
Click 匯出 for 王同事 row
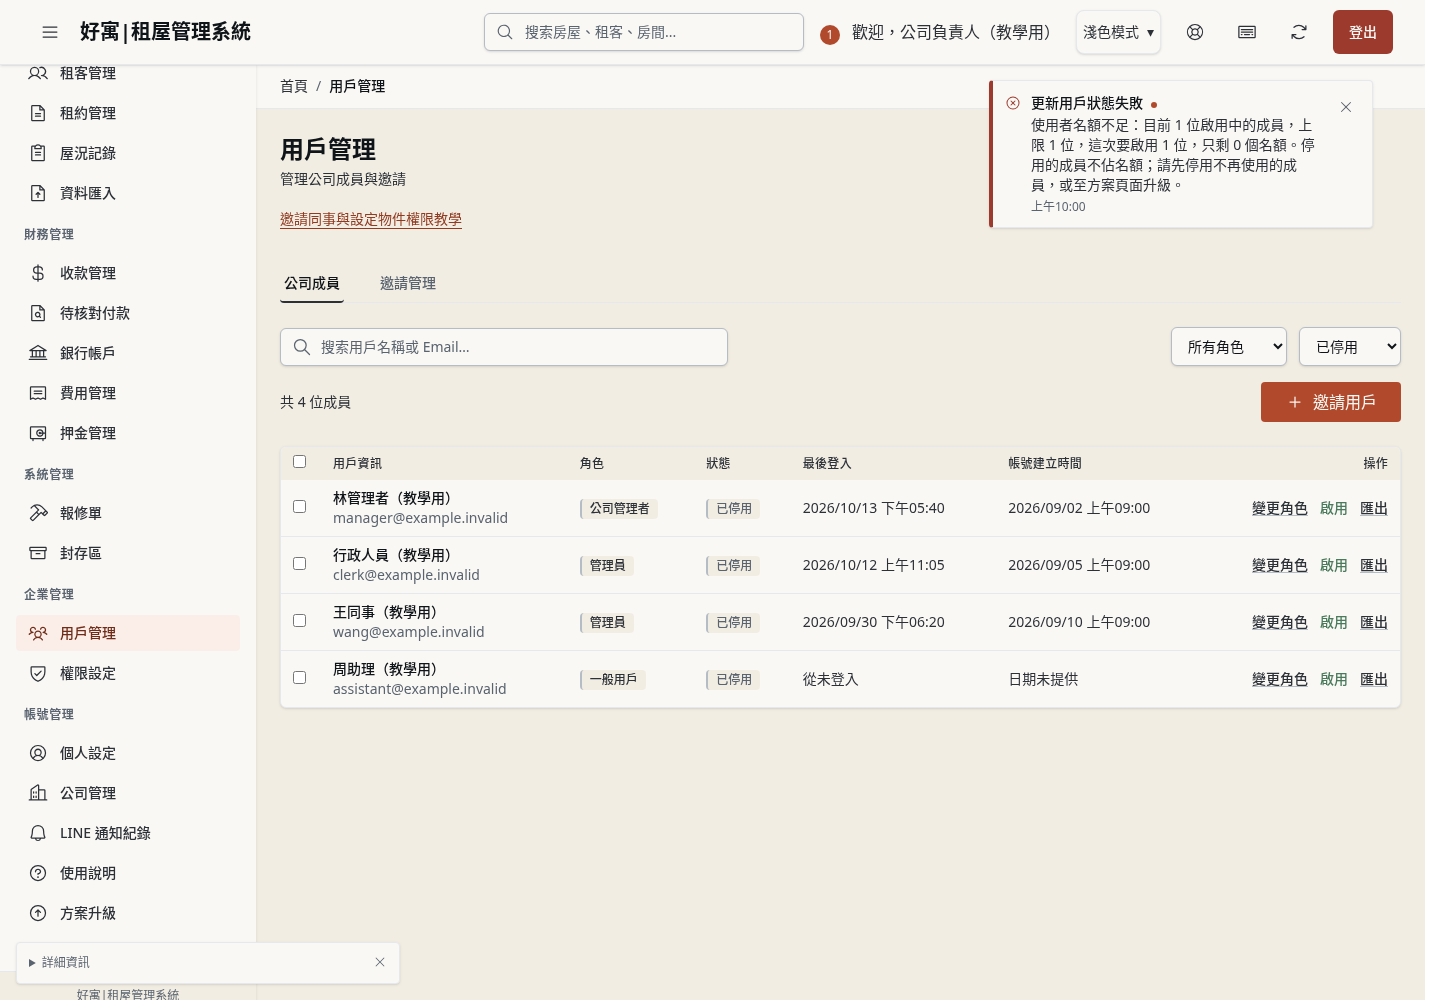(x=1374, y=622)
